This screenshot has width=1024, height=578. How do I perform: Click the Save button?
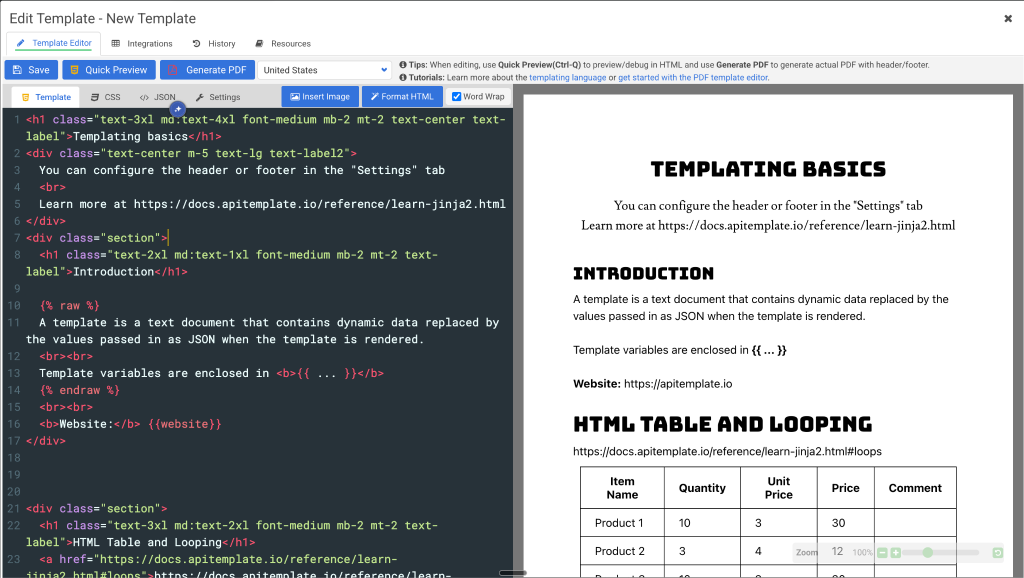pyautogui.click(x=31, y=69)
